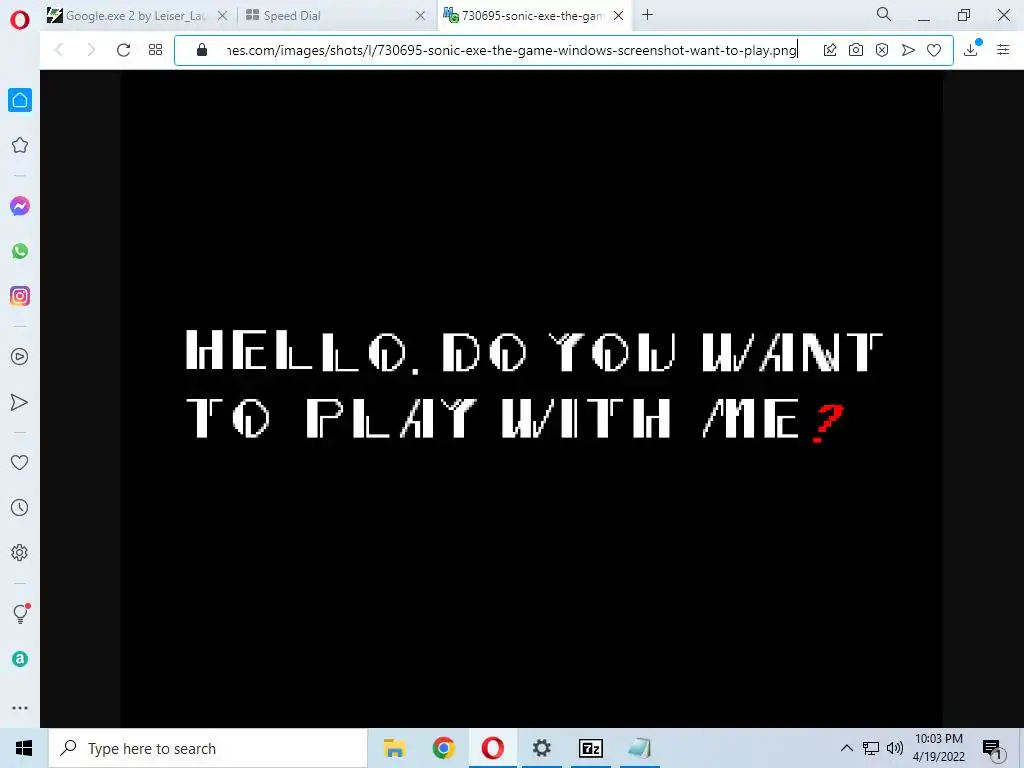This screenshot has width=1024, height=768.
Task: Open sidebar Bookmarks star icon
Action: coord(20,145)
